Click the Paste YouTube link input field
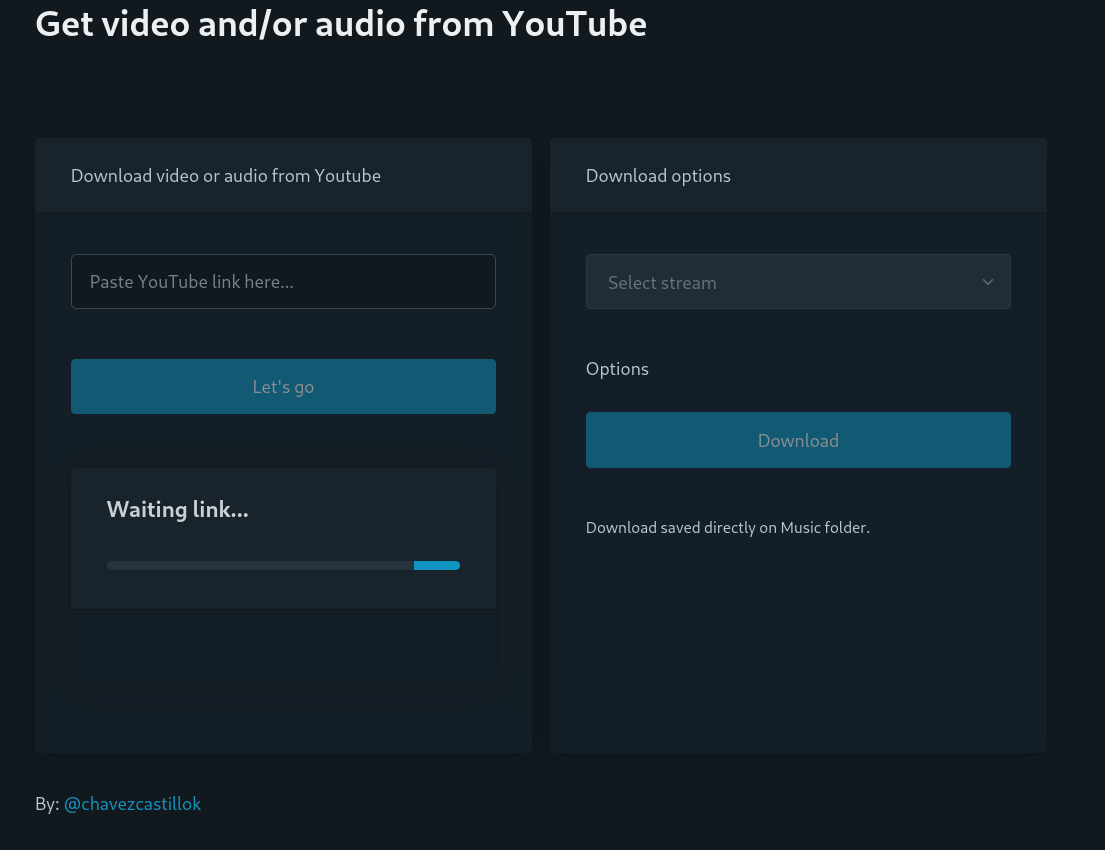Viewport: 1105px width, 850px height. coord(283,281)
